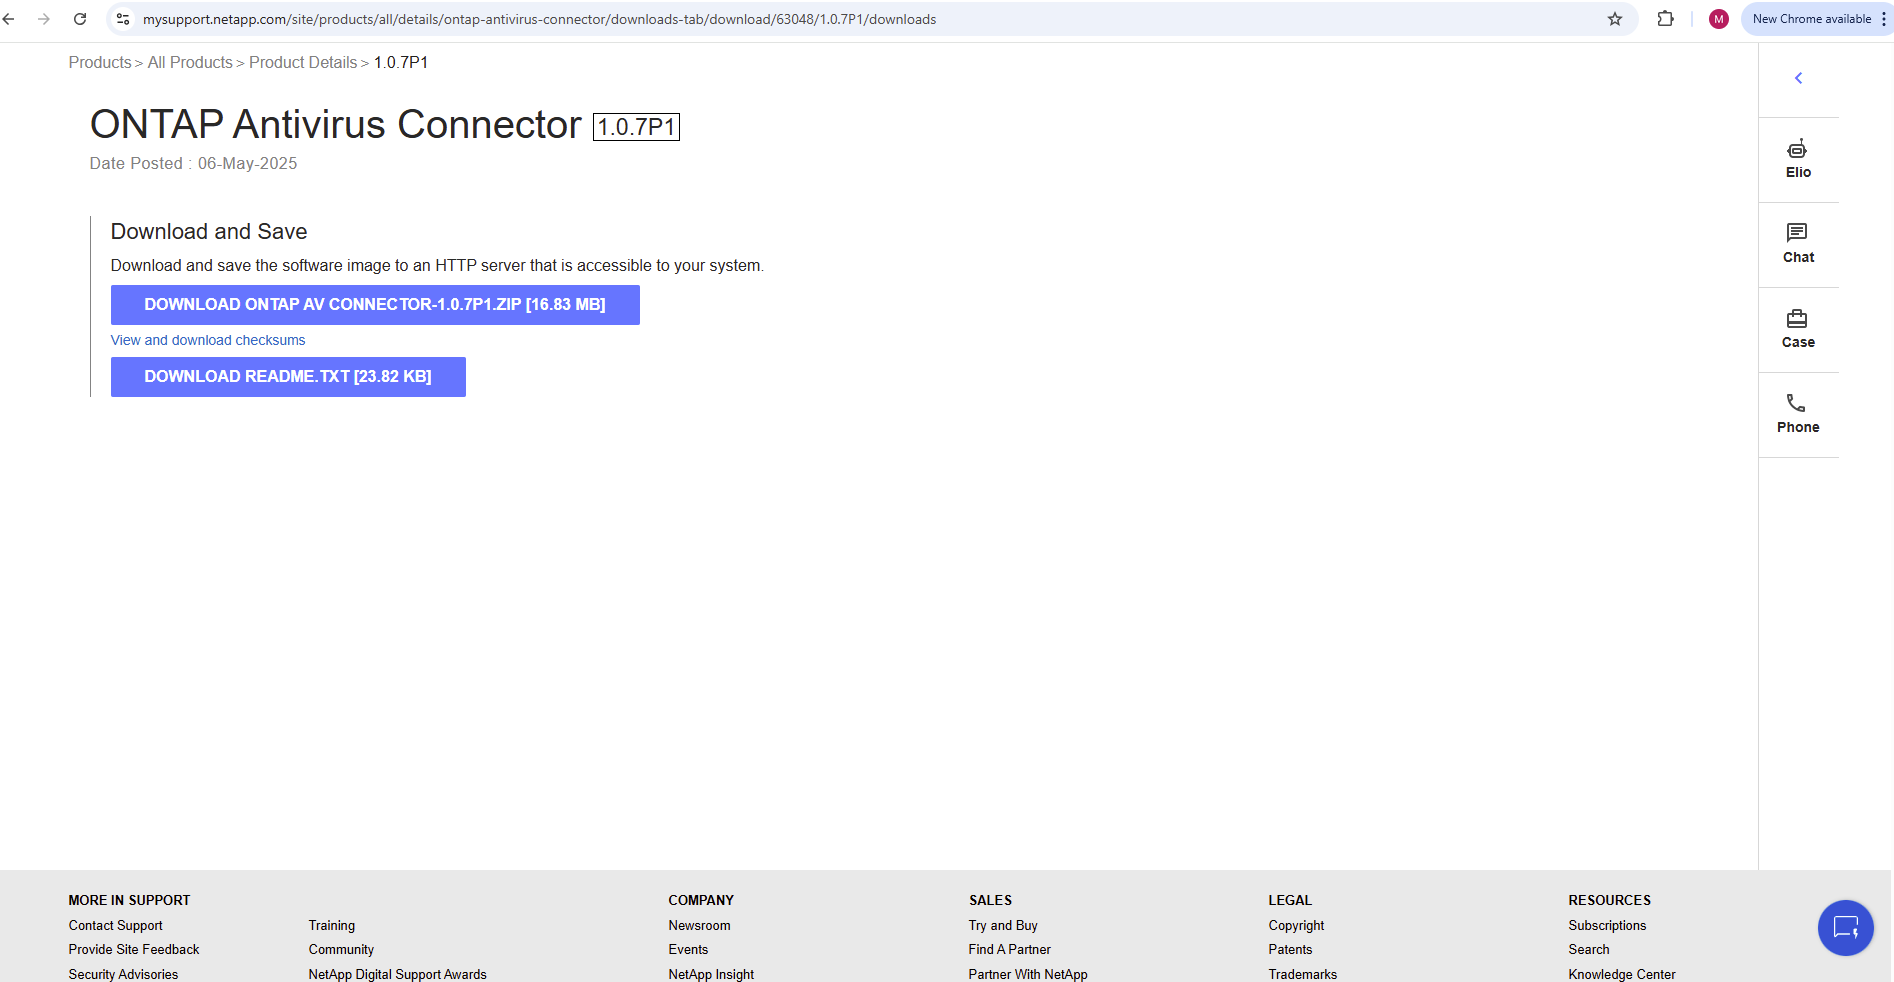
Task: Open the Chrome profile avatar M
Action: (1719, 19)
